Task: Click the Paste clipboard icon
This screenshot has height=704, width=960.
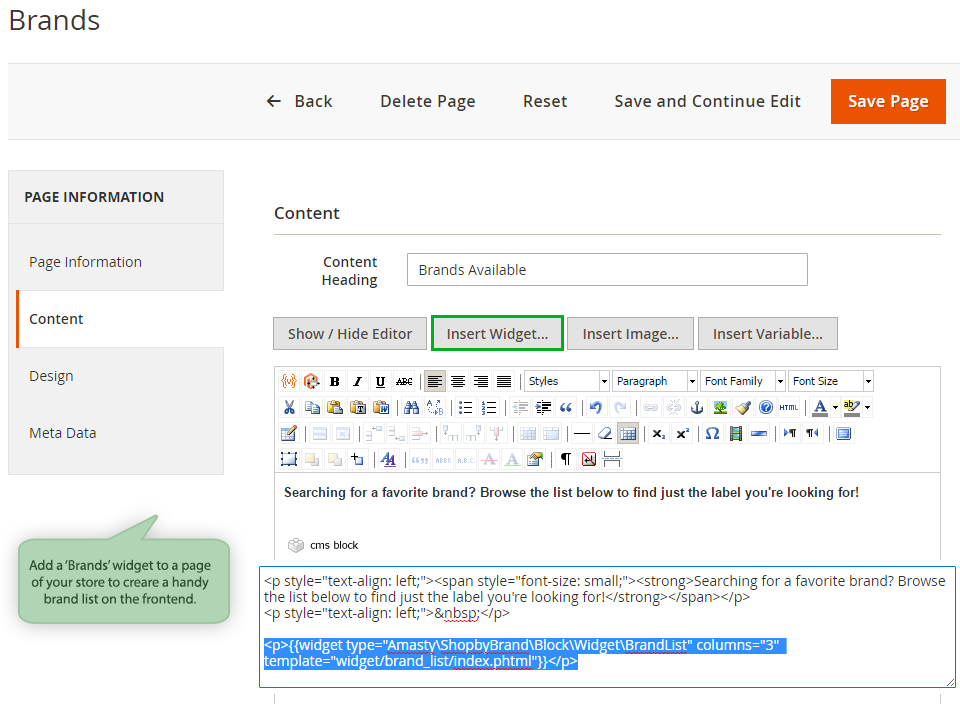Action: pyautogui.click(x=335, y=407)
